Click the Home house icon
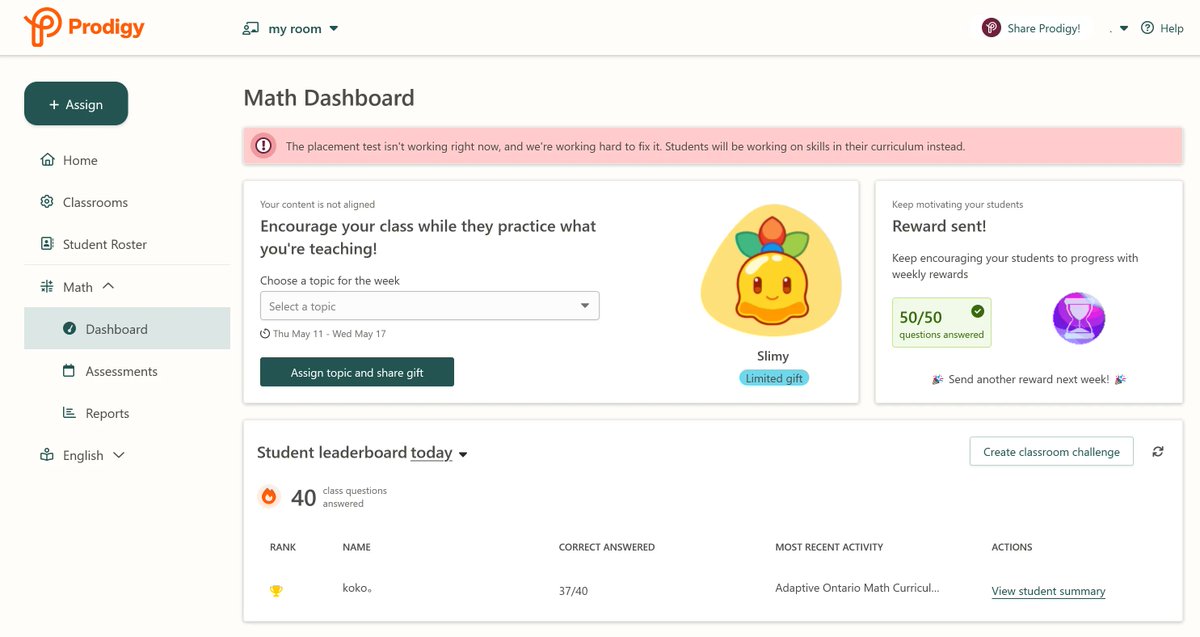This screenshot has width=1200, height=637. (47, 160)
